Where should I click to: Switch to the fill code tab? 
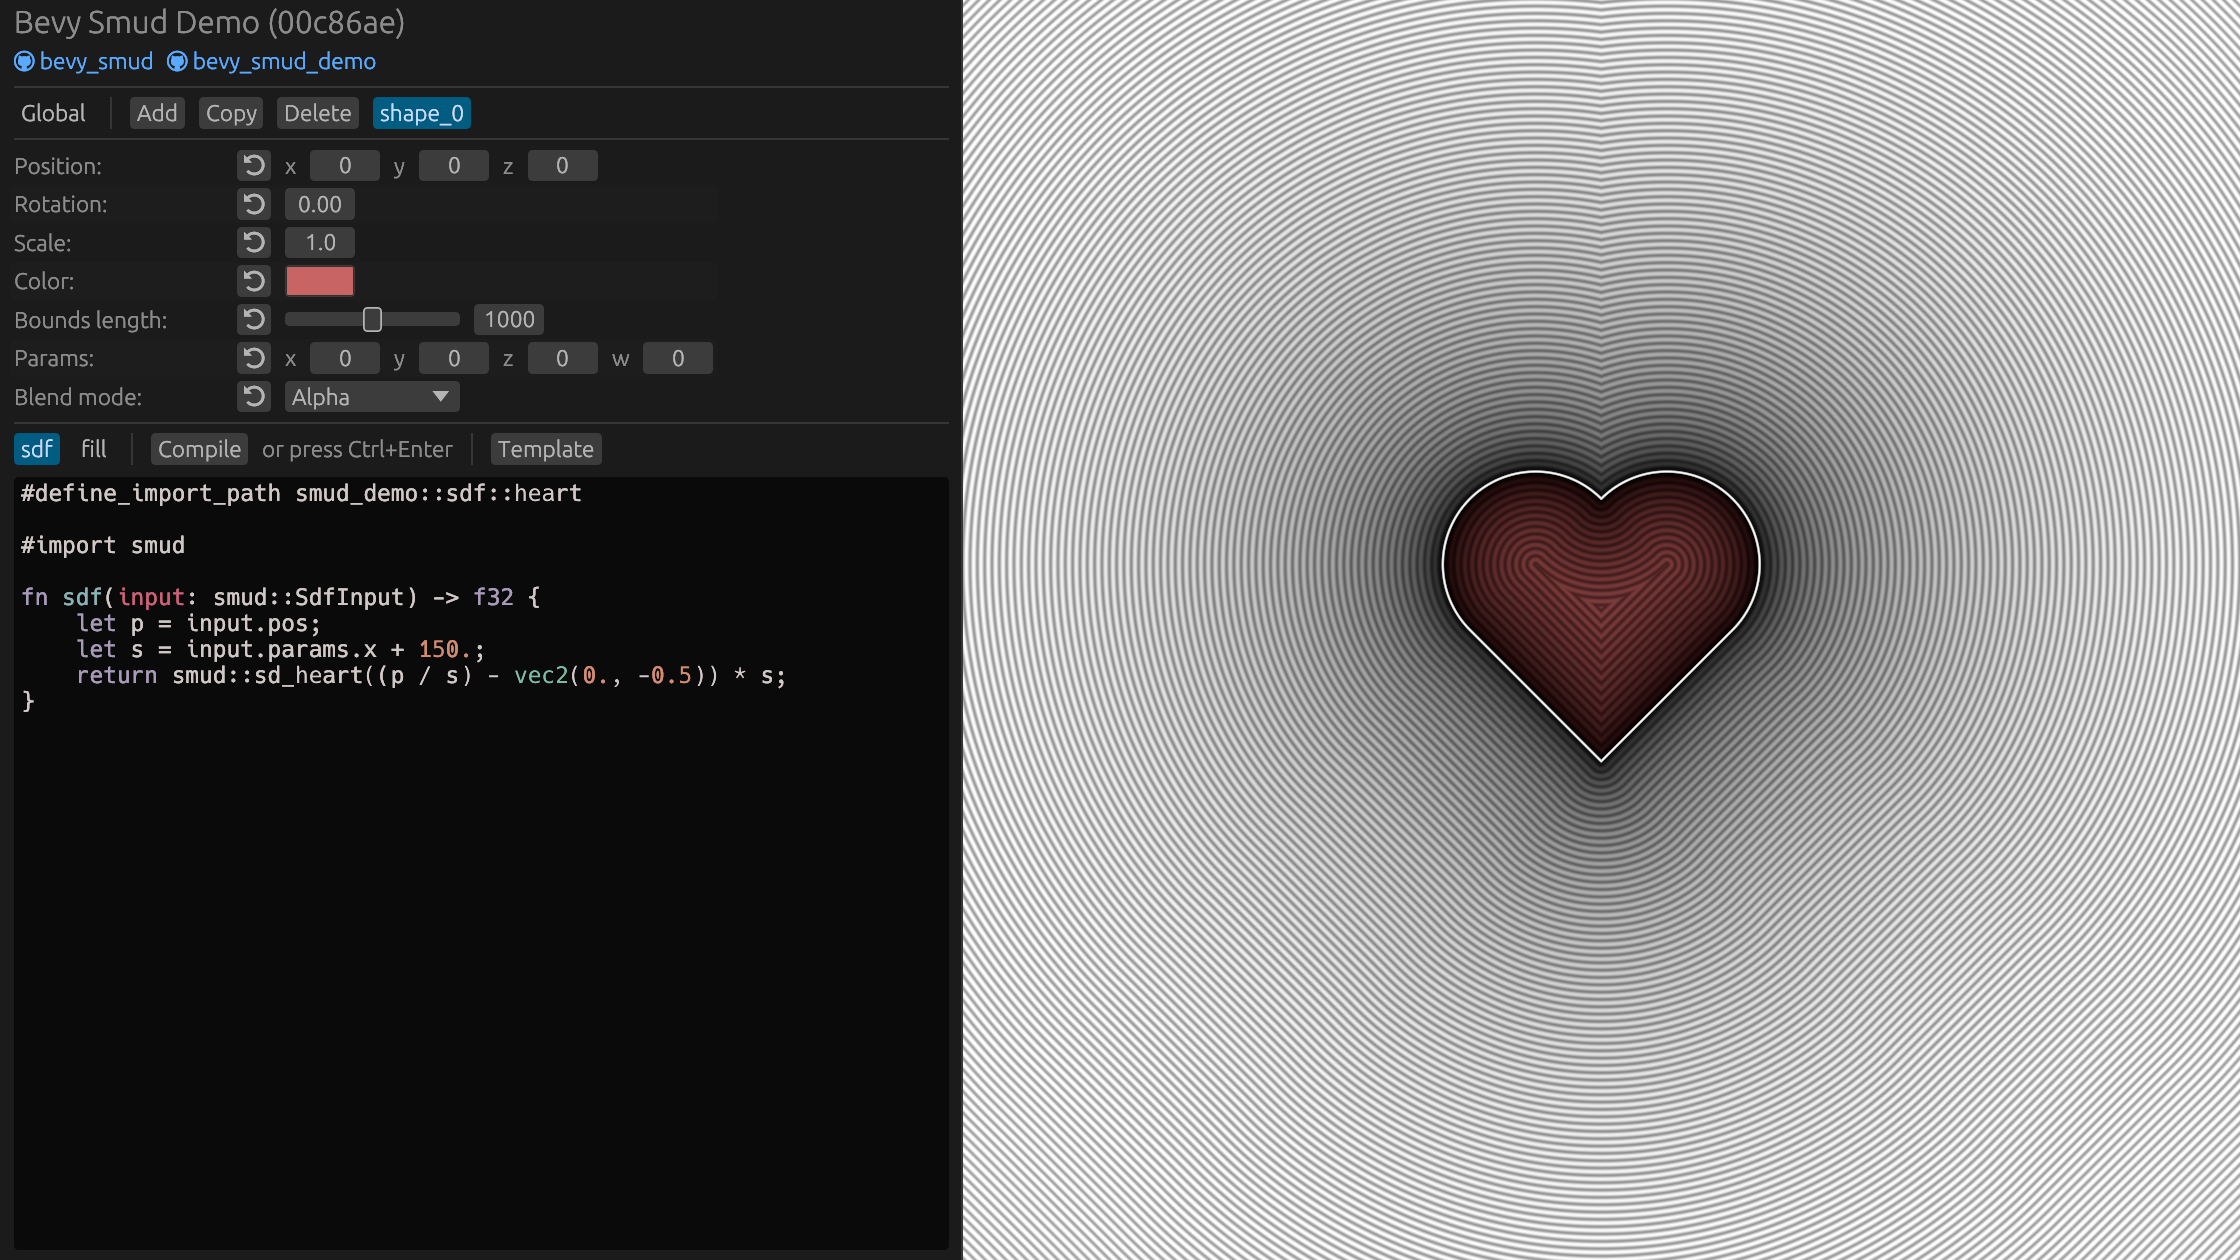(93, 449)
